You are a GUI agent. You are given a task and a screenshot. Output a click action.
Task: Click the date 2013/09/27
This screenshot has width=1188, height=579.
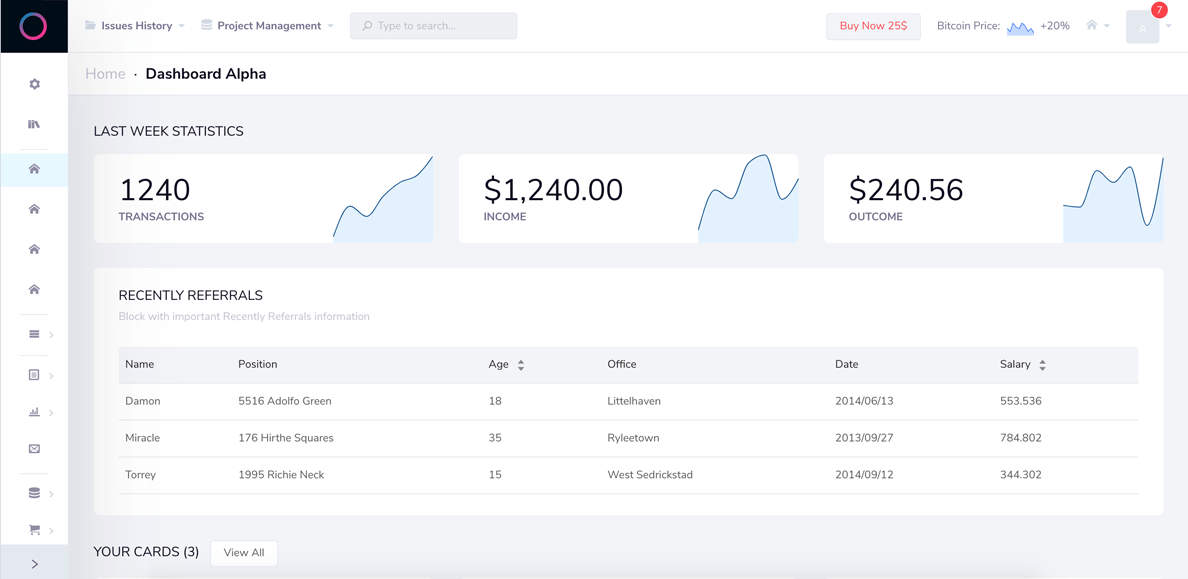(x=864, y=437)
